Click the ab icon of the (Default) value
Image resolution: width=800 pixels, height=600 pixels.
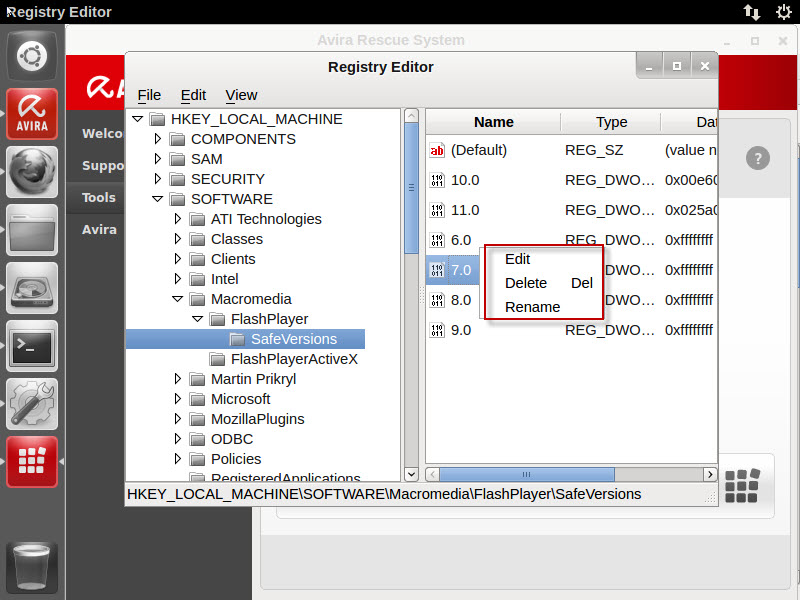coord(437,150)
